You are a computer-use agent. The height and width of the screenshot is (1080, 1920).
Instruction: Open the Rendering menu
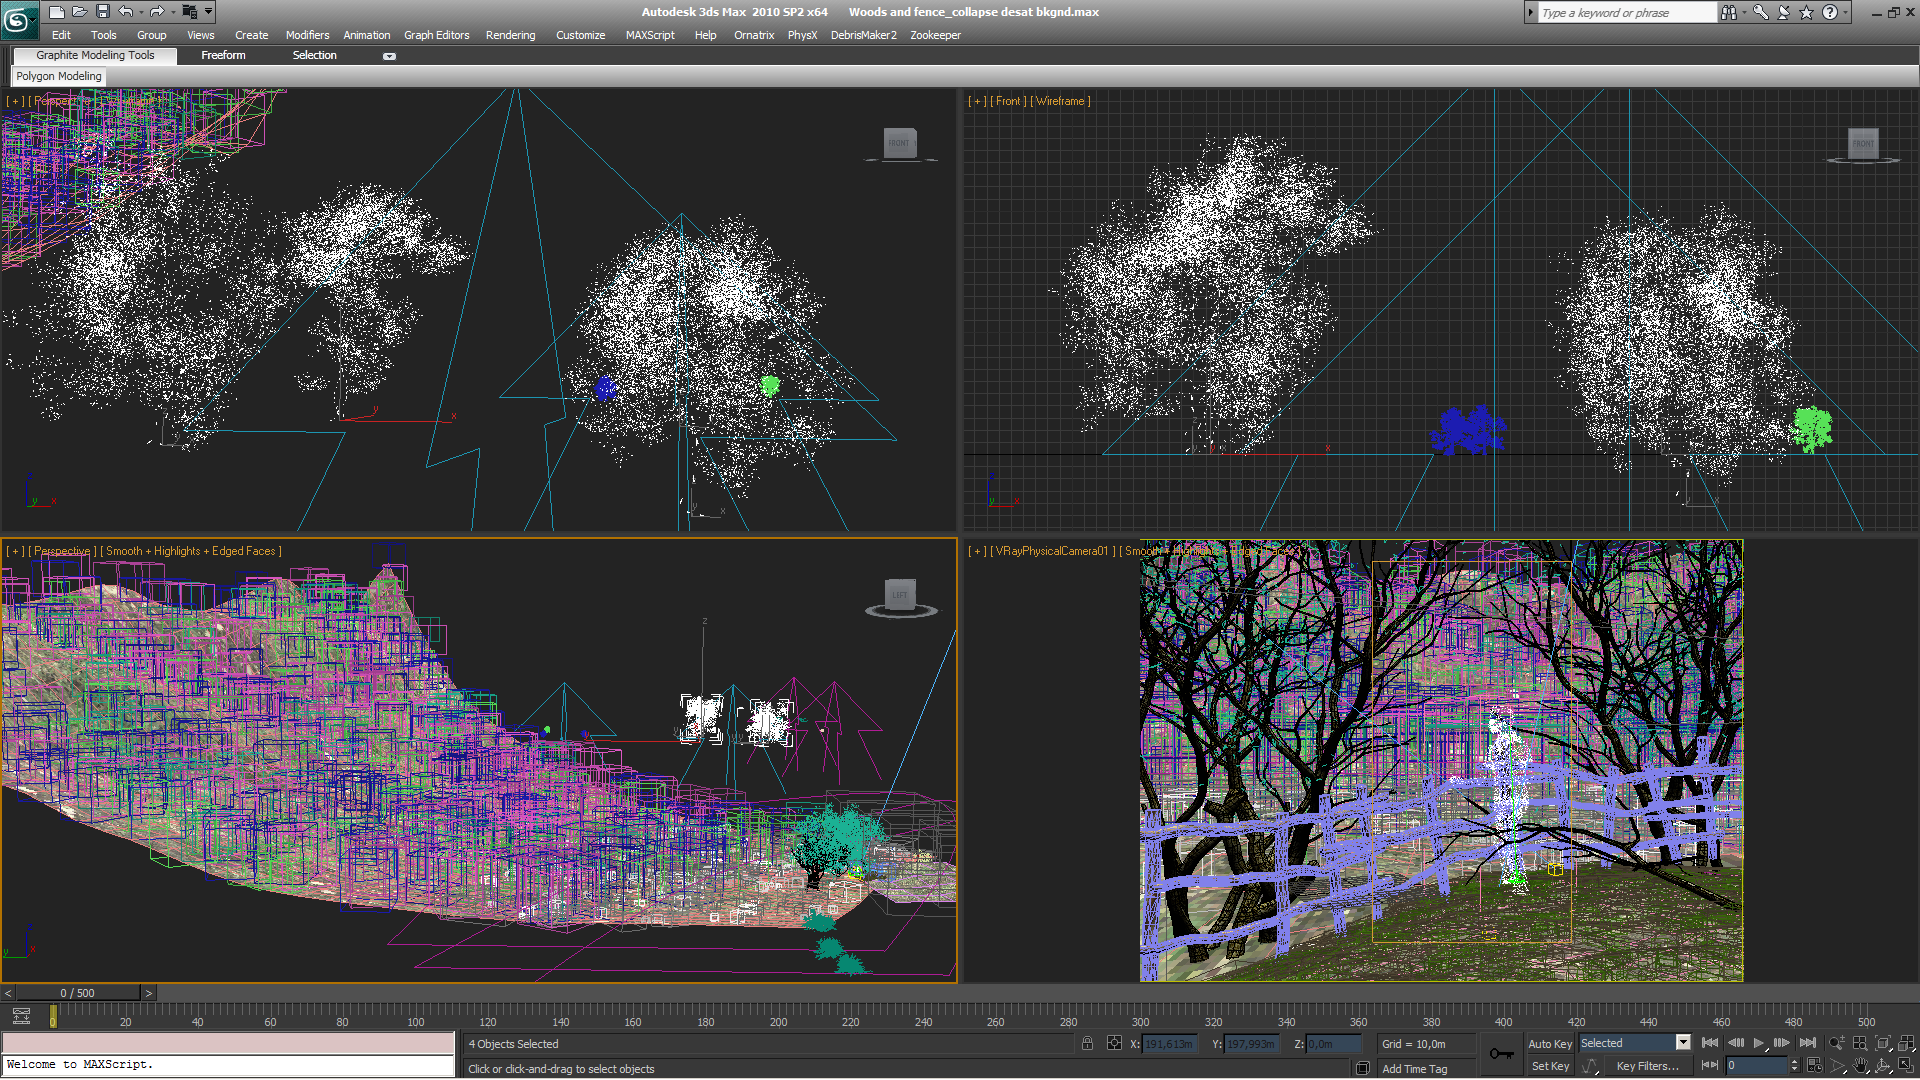(x=510, y=35)
